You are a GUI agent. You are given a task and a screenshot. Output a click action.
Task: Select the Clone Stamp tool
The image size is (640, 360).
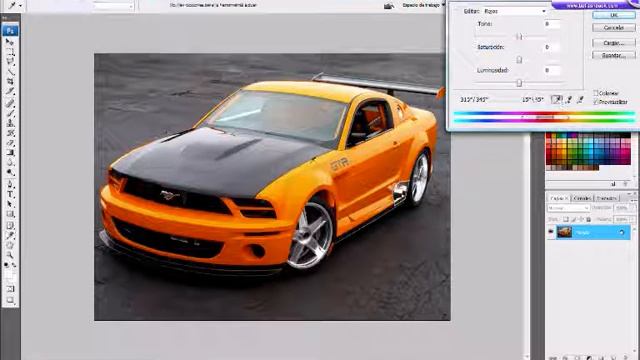point(10,123)
